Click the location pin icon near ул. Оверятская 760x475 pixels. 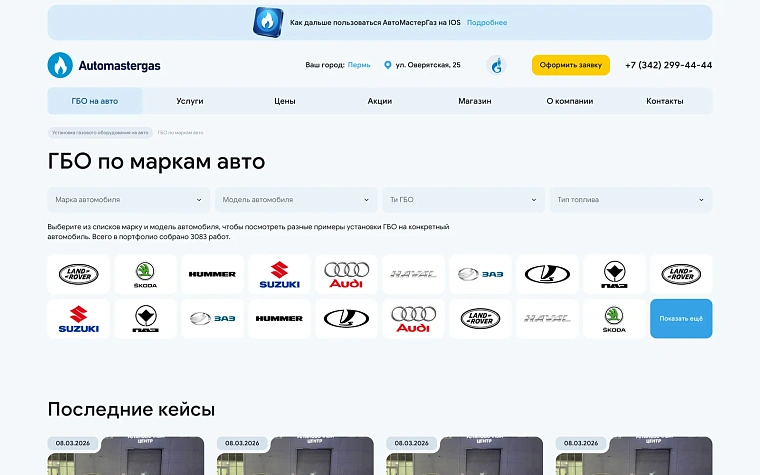click(x=388, y=65)
